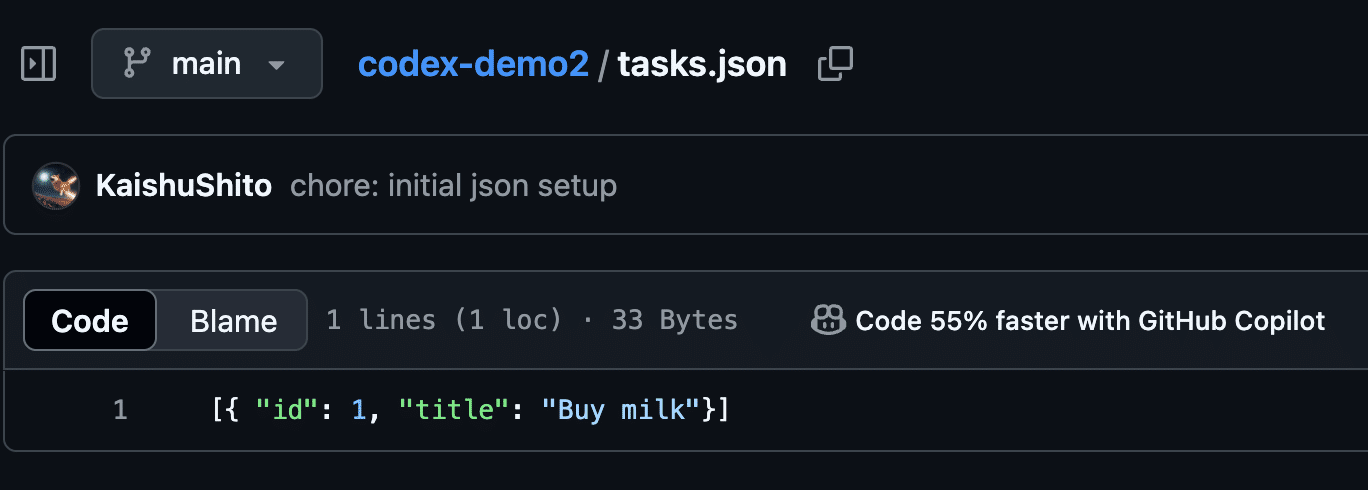The height and width of the screenshot is (490, 1368).
Task: Click the "title" key in the JSON
Action: tap(446, 410)
